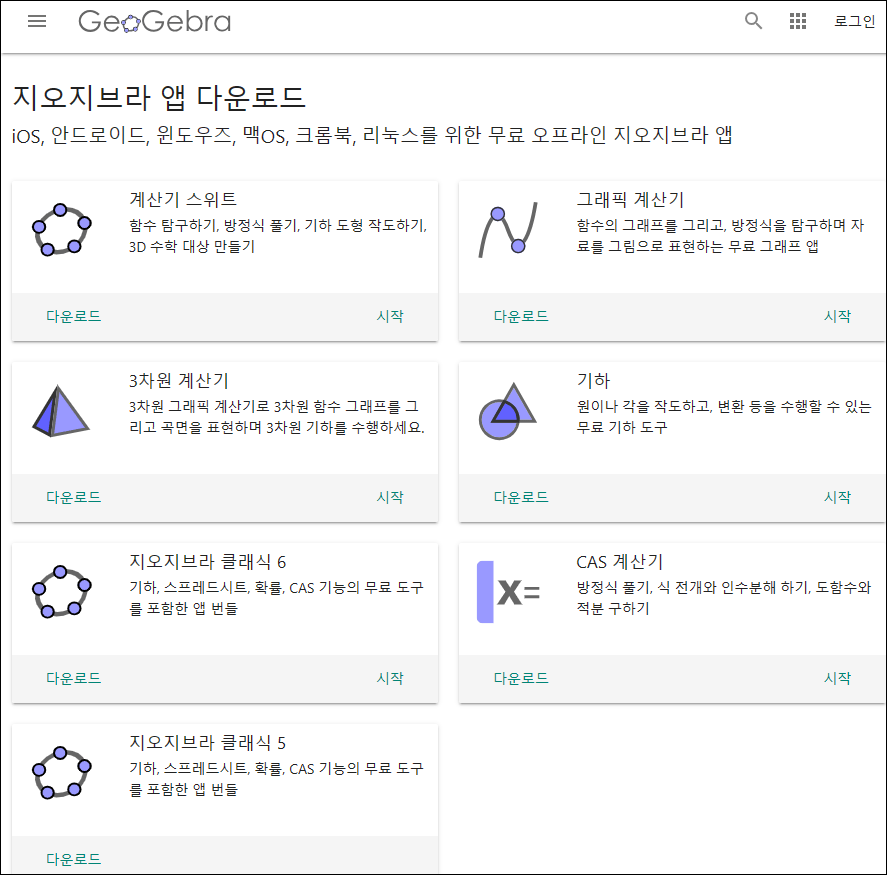Start the 그래픽 계산기 app
Screen dimensions: 887x875
click(x=837, y=316)
